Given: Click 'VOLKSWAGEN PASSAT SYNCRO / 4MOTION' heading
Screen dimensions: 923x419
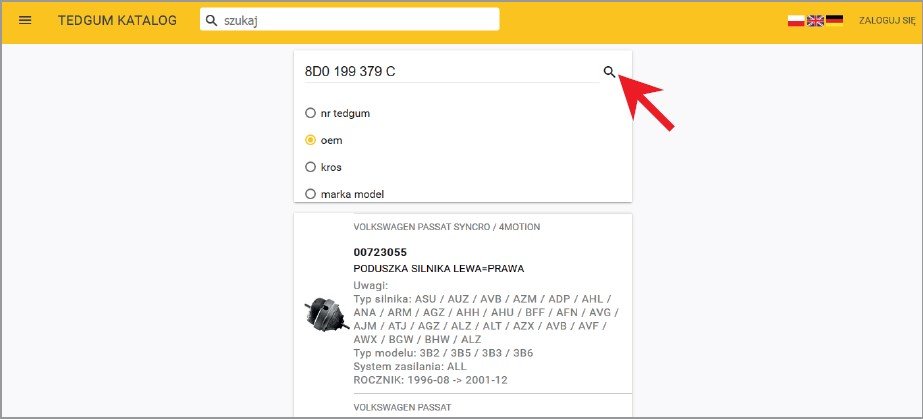Looking at the screenshot, I should coord(447,227).
